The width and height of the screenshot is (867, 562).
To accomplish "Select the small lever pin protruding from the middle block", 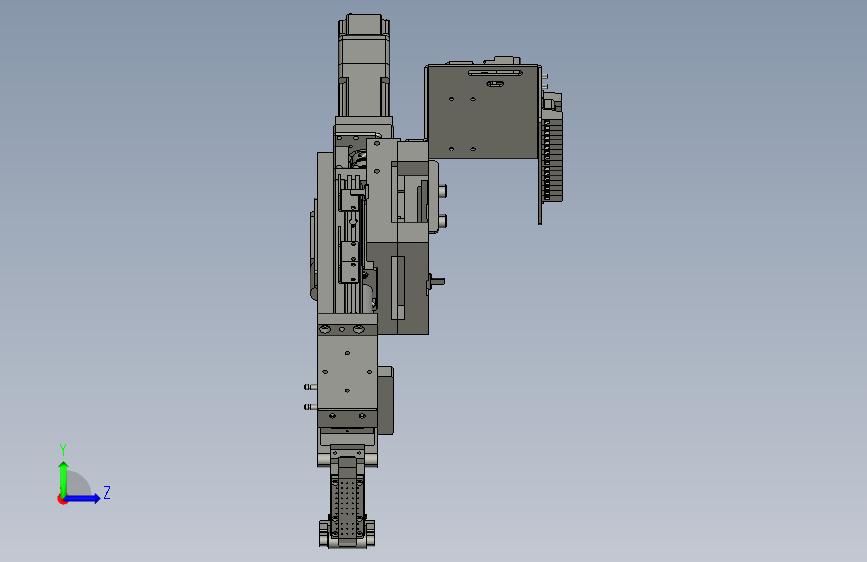I will 436,282.
